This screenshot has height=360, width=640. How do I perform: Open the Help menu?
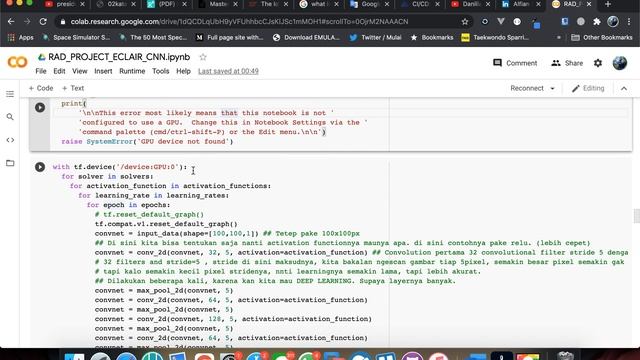183,71
